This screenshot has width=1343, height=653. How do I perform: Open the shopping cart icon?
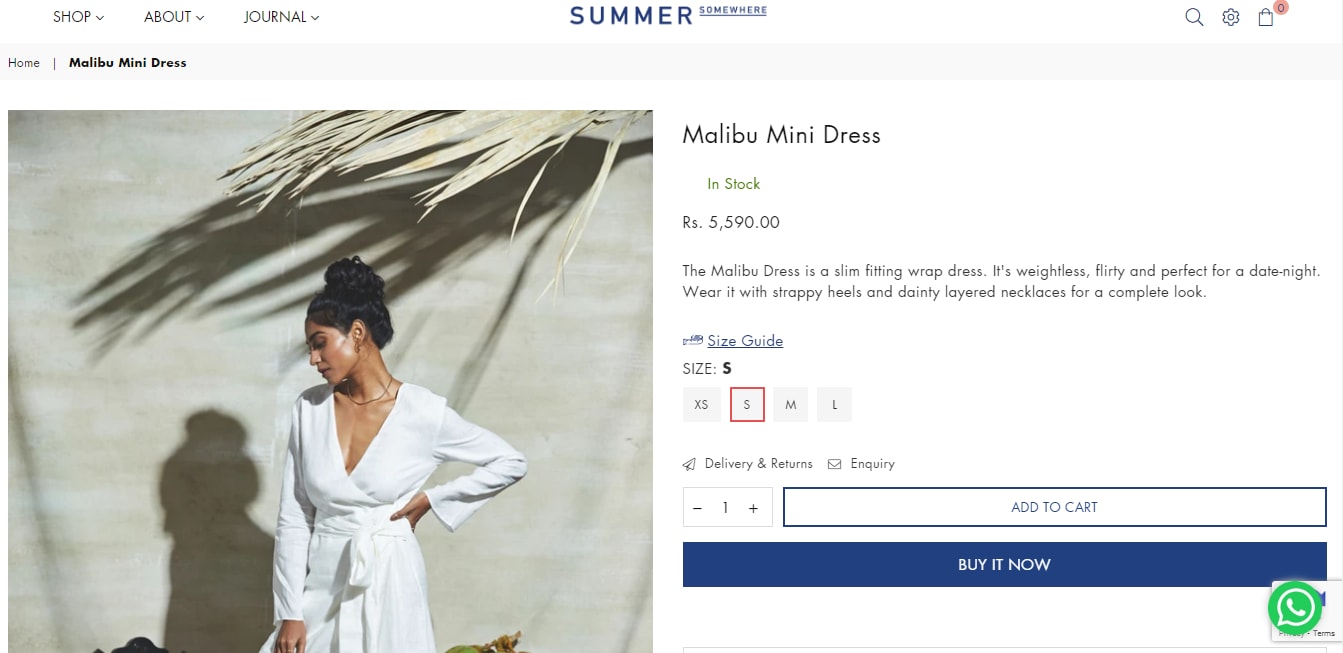pos(1265,18)
